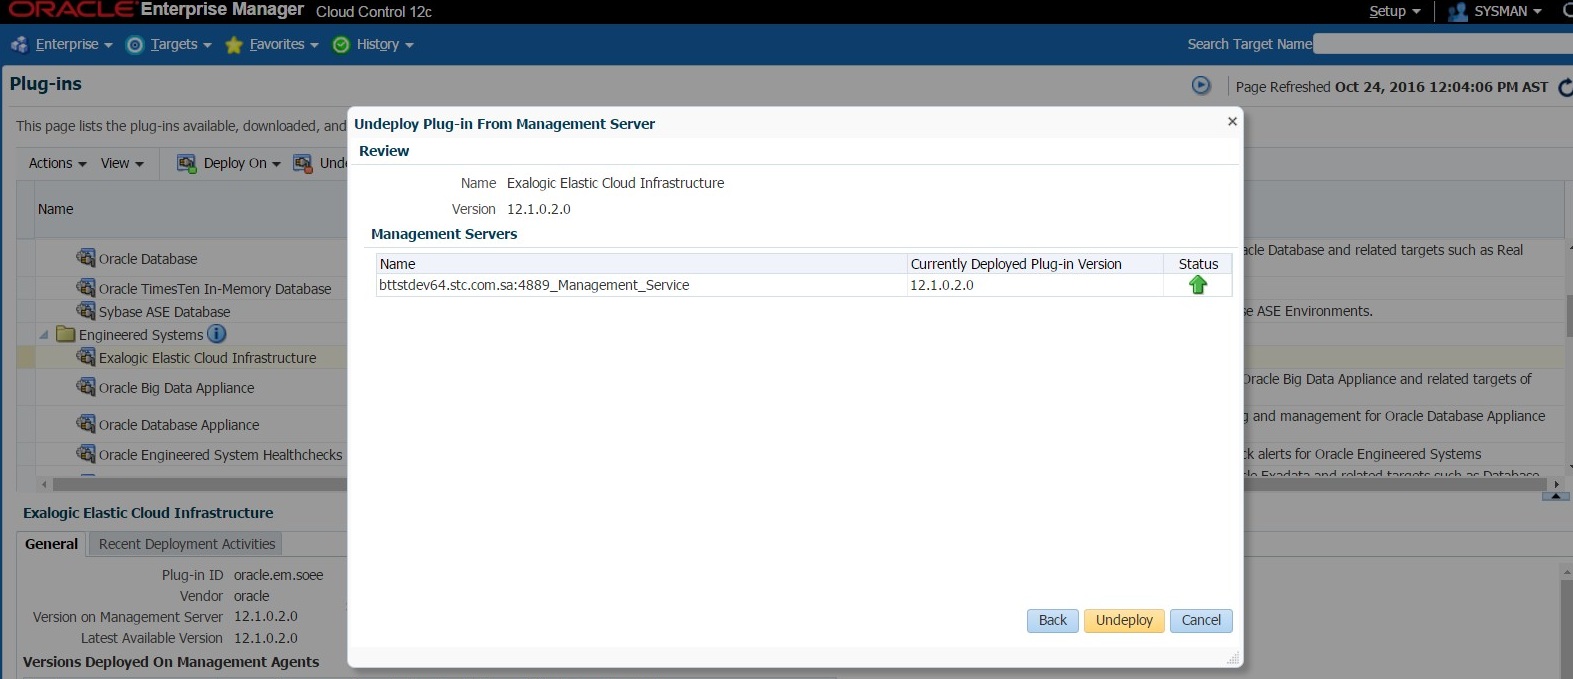This screenshot has height=679, width=1573.
Task: Open the Targets menu
Action: pyautogui.click(x=181, y=44)
